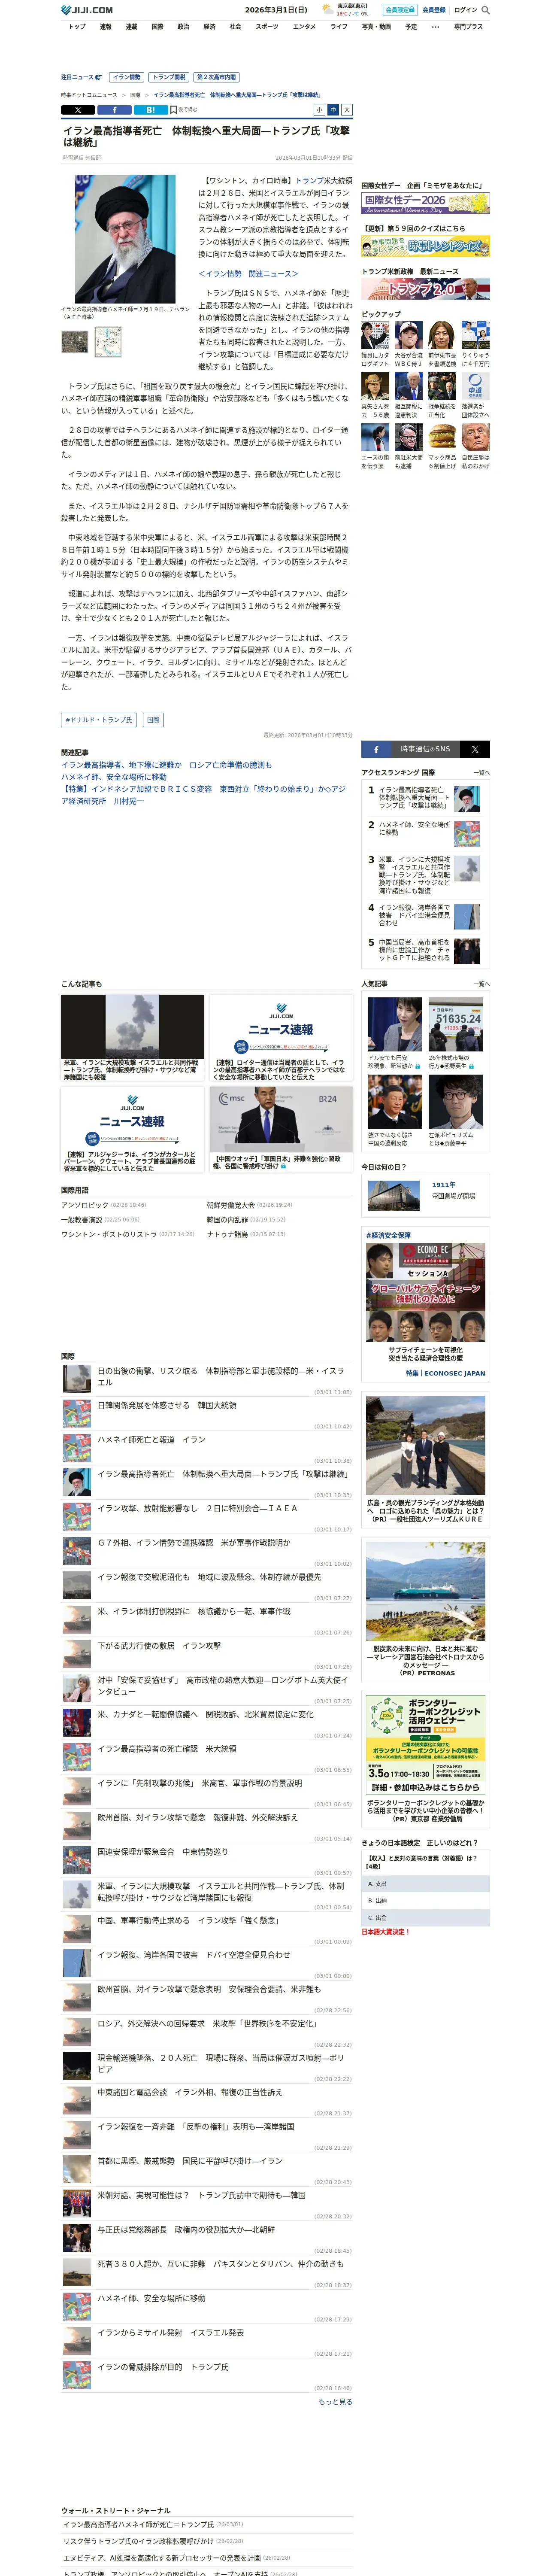The image size is (551, 2576).
Task: Set text size to 中
Action: pos(333,110)
